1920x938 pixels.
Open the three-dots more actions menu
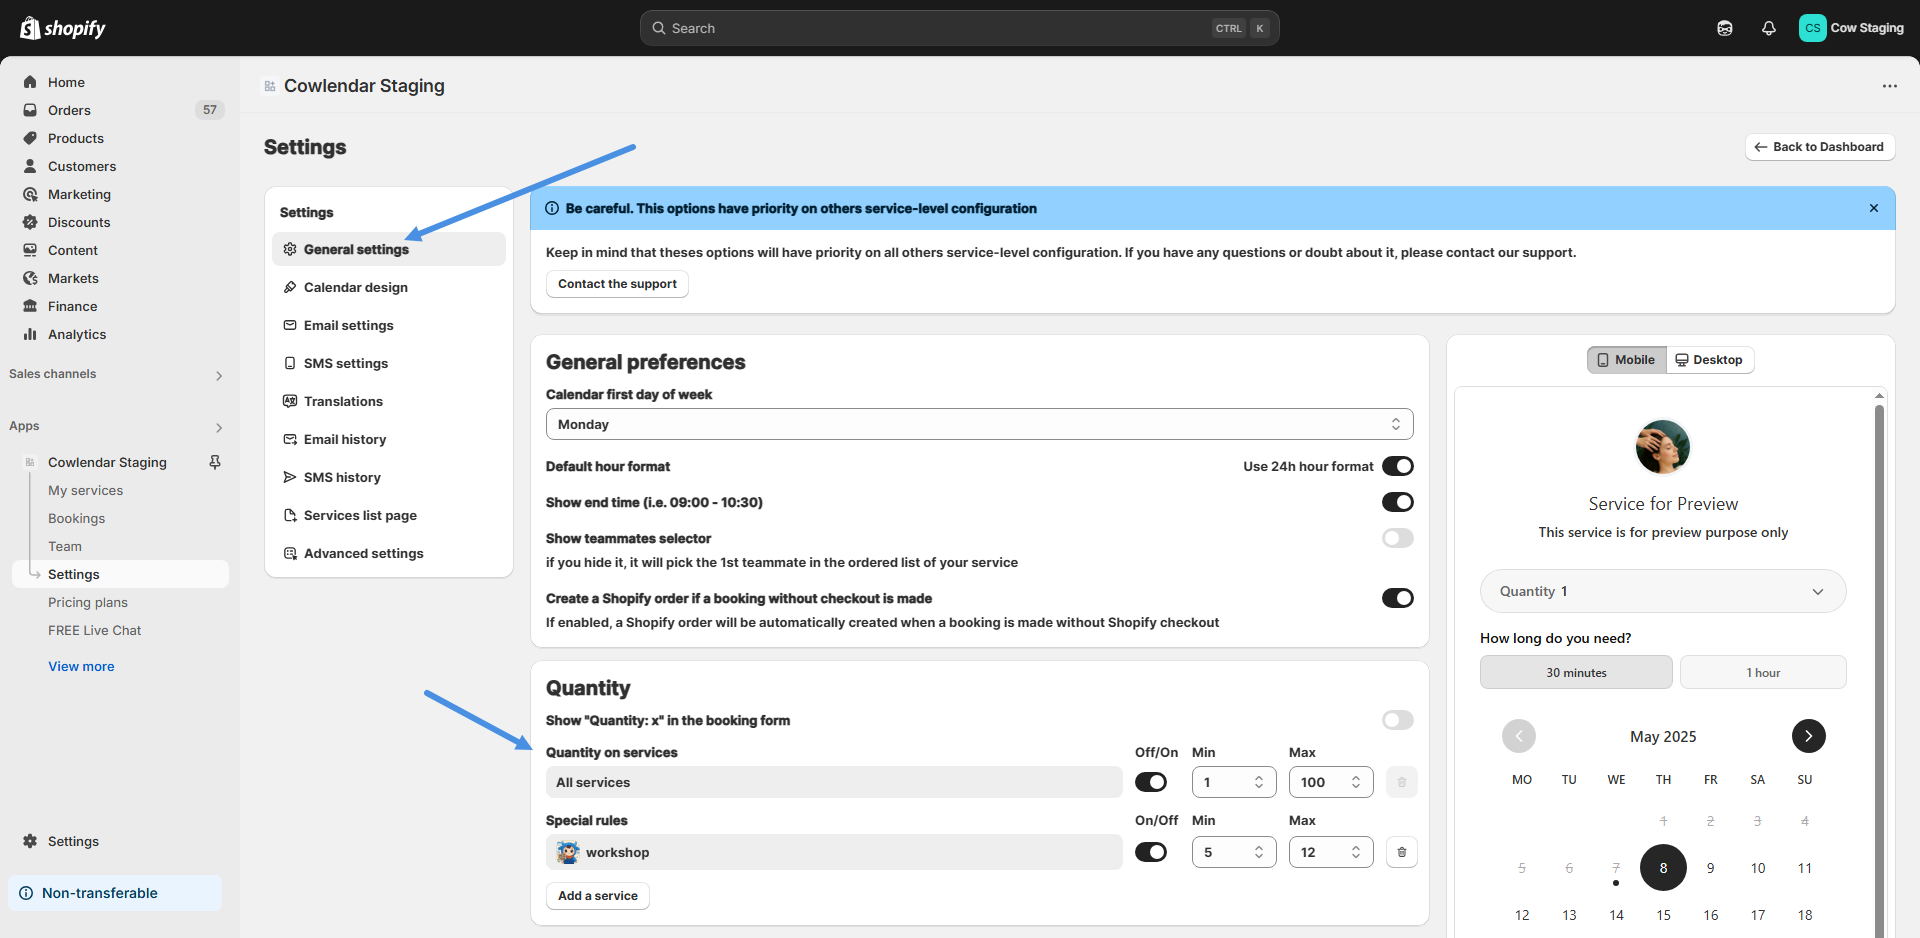click(1889, 86)
